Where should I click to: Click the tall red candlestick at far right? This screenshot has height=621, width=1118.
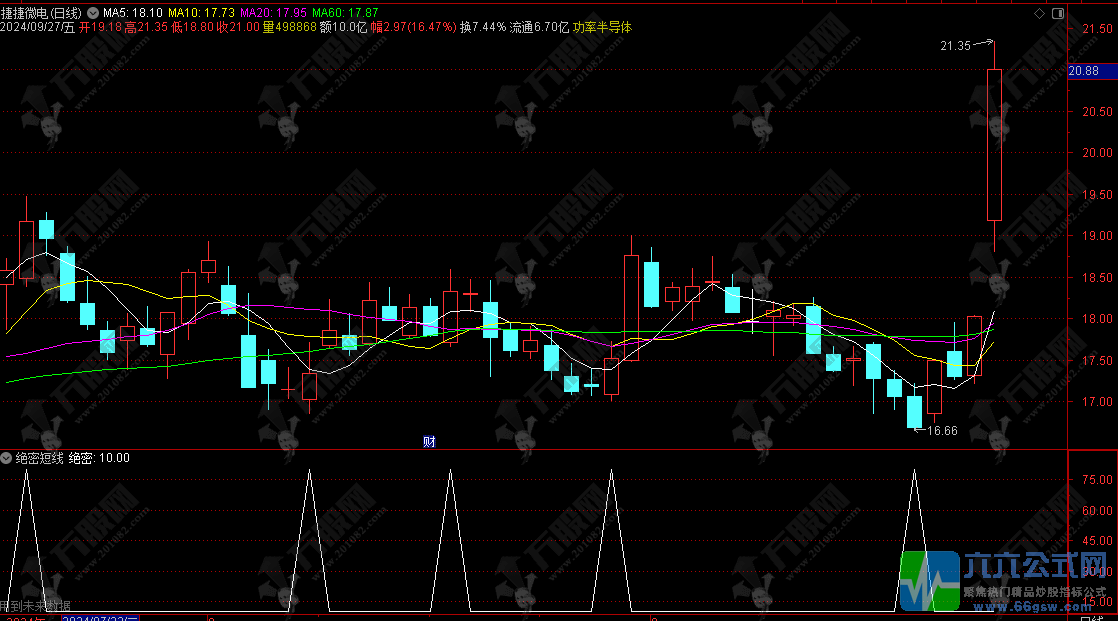coord(994,144)
